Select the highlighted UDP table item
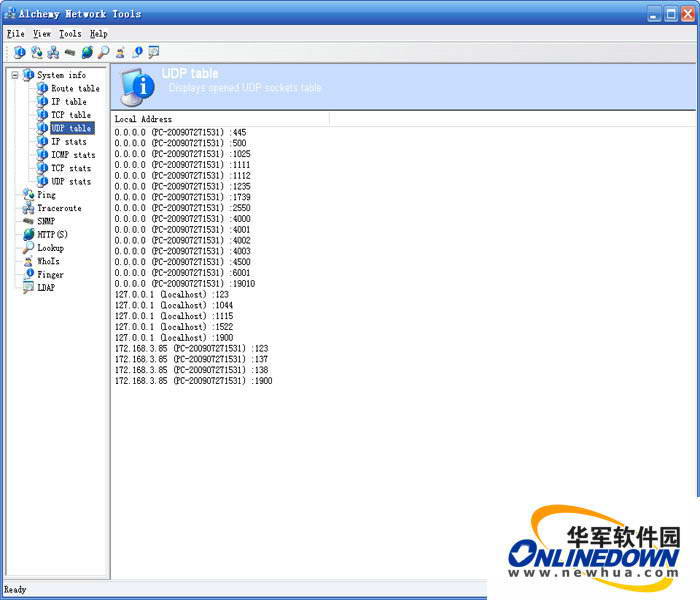Viewport: 700px width, 600px height. pyautogui.click(x=71, y=129)
